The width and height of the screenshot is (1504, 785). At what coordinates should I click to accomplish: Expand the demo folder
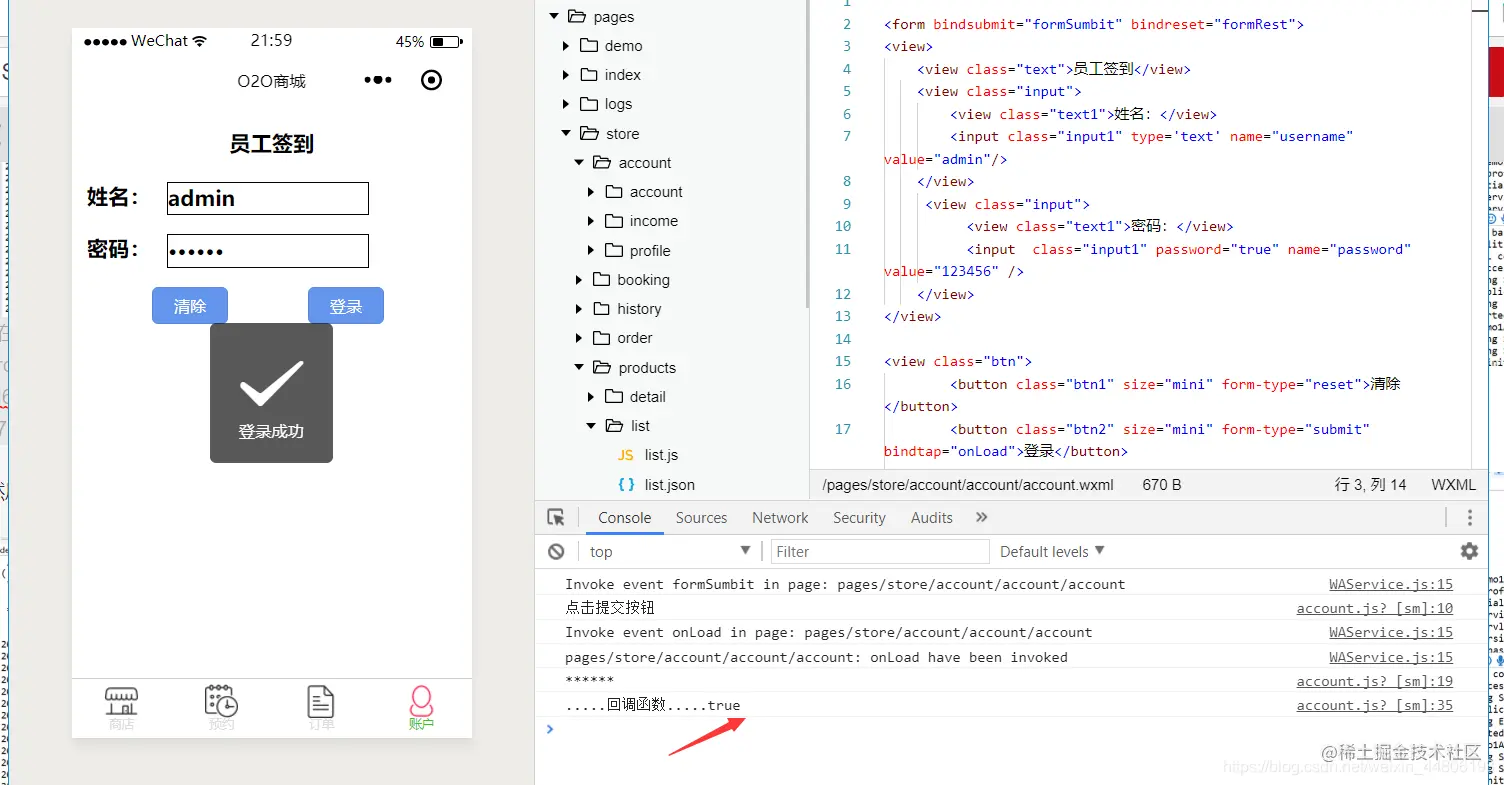pos(566,46)
